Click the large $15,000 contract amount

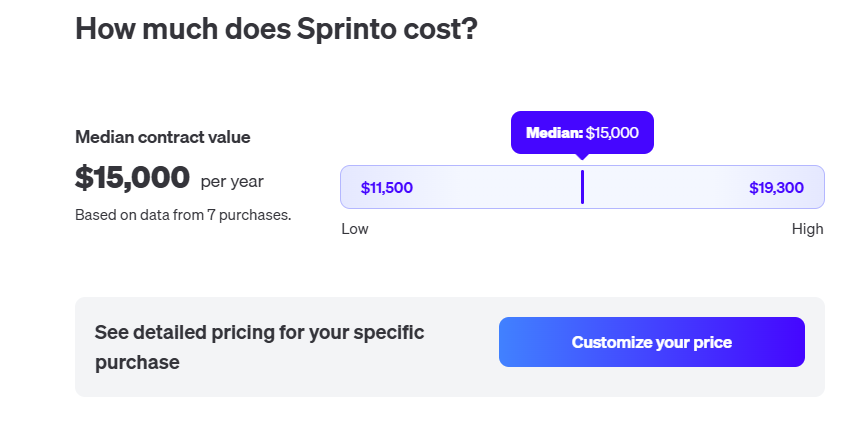tap(132, 178)
